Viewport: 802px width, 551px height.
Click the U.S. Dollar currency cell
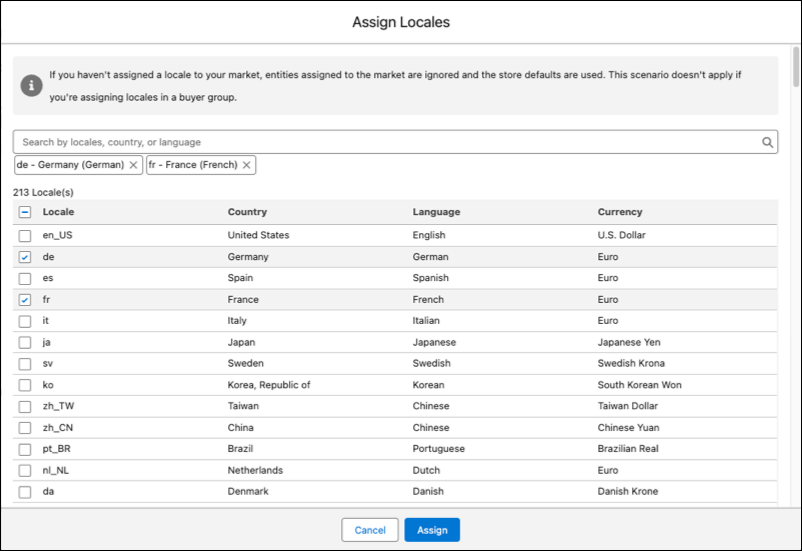coord(621,235)
